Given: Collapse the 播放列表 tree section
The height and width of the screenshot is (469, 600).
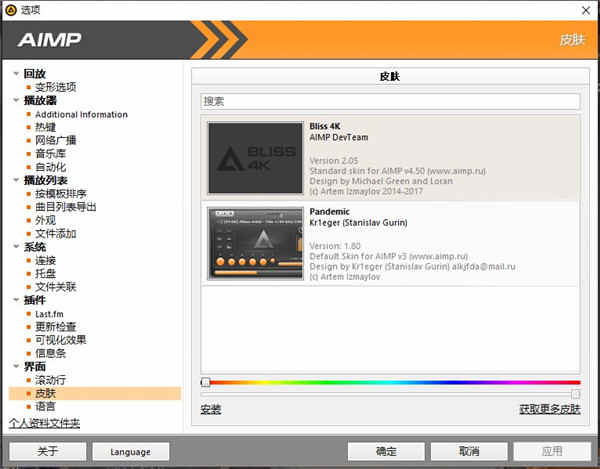Looking at the screenshot, I should (16, 180).
